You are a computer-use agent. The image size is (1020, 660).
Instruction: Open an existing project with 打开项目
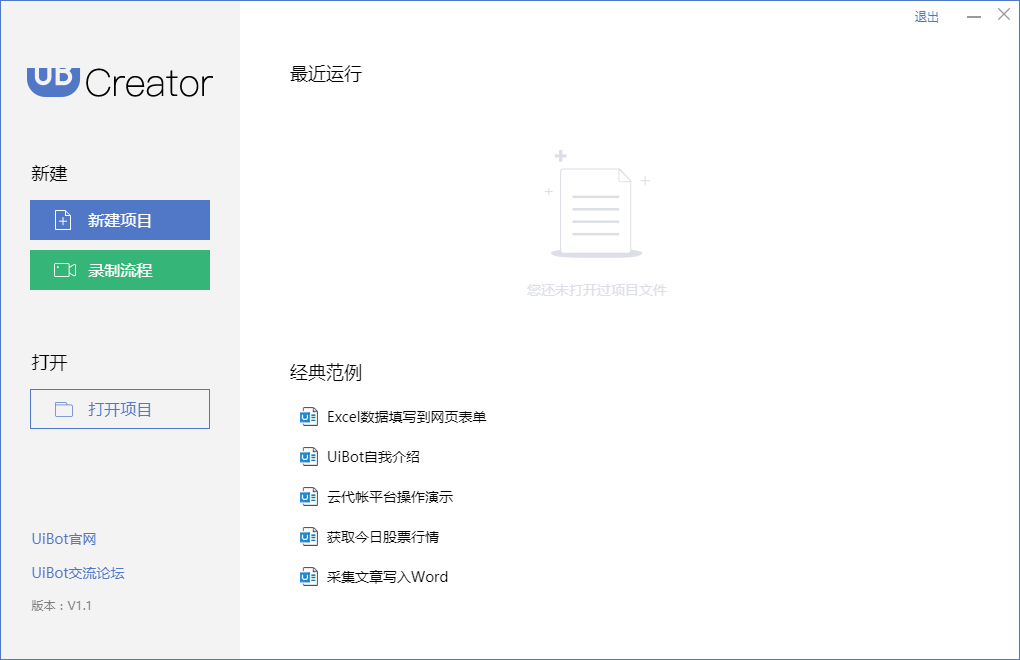pos(120,408)
